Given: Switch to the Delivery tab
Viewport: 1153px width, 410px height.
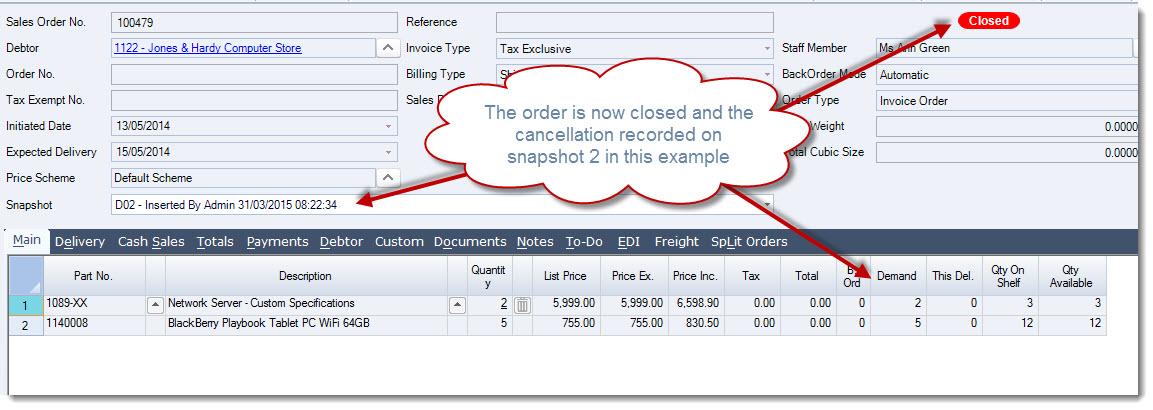Looking at the screenshot, I should coord(80,242).
